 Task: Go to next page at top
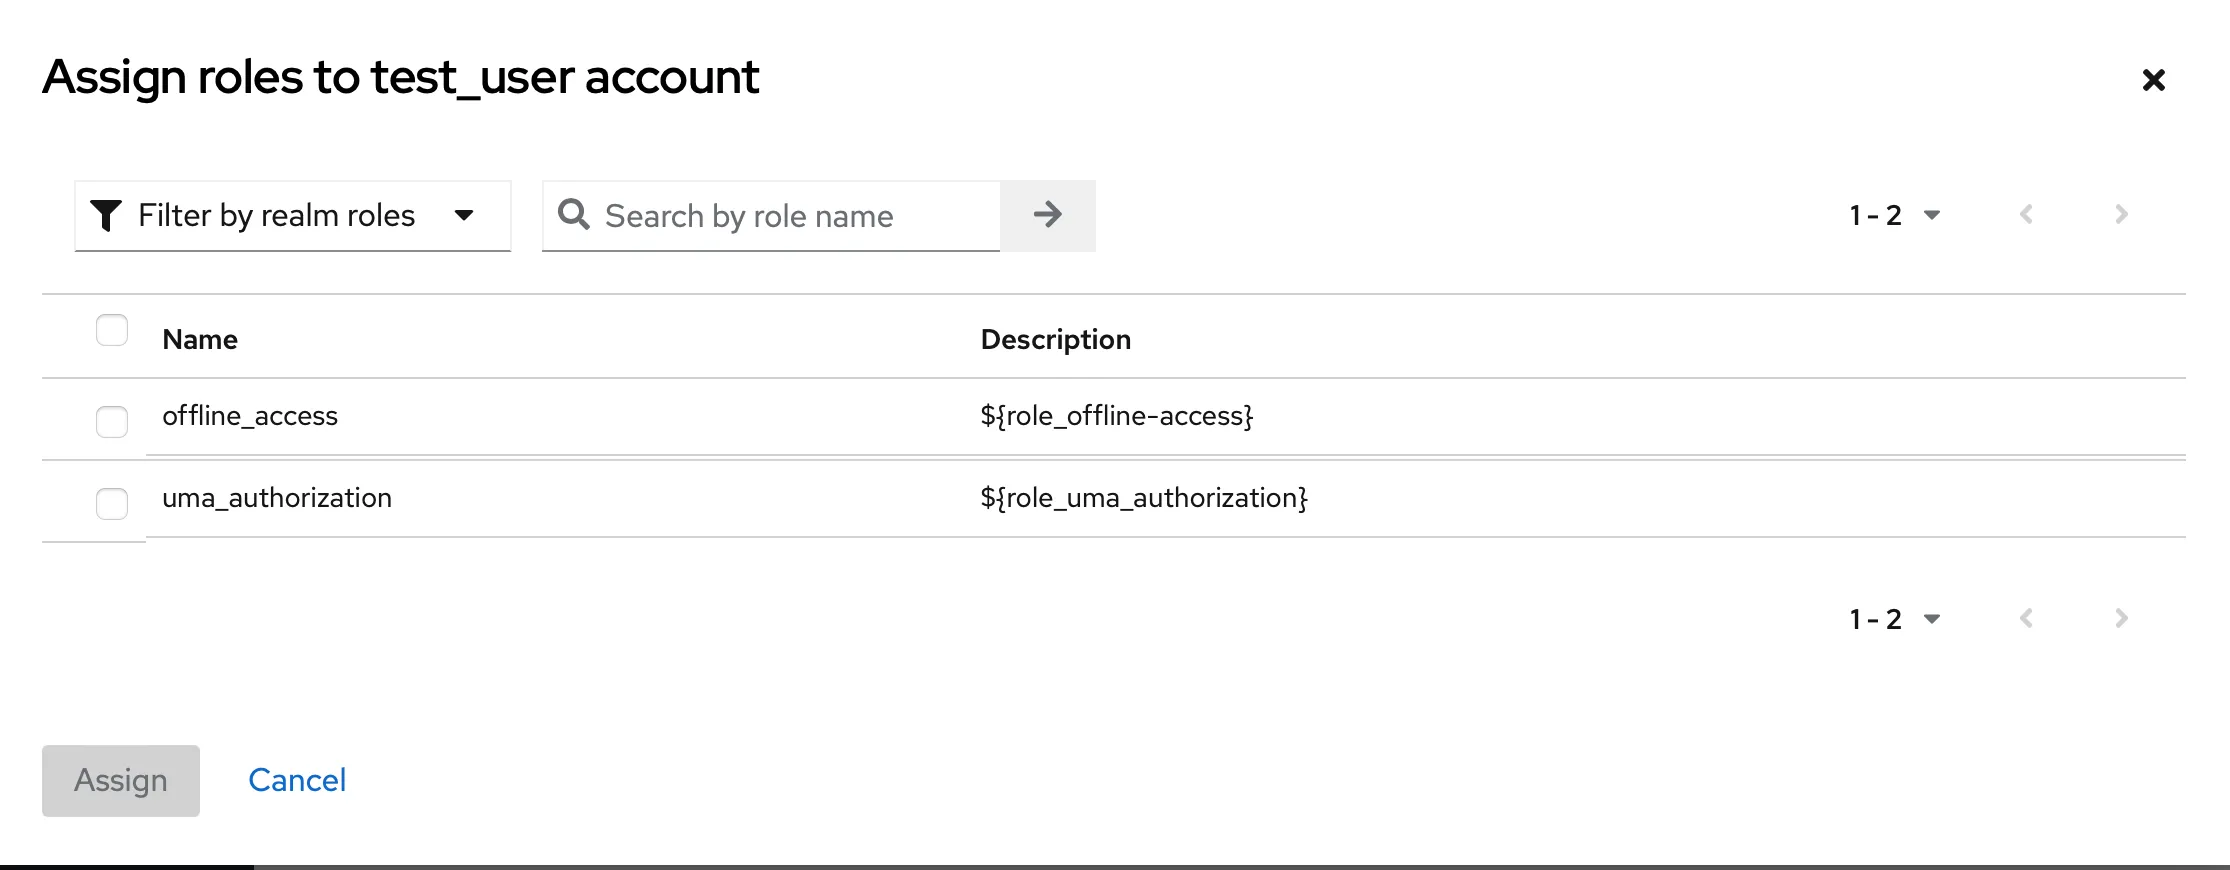2121,215
